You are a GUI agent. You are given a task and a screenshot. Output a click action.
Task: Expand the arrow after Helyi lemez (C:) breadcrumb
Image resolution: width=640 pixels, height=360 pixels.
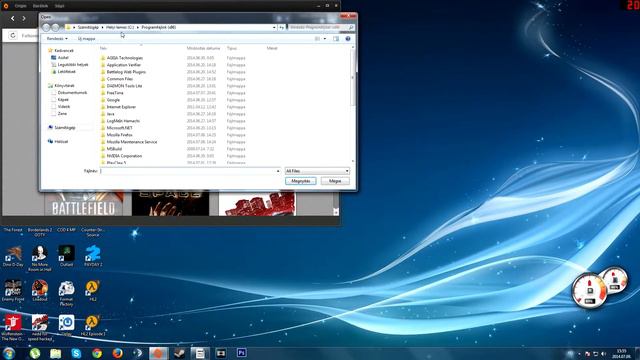[x=138, y=27]
